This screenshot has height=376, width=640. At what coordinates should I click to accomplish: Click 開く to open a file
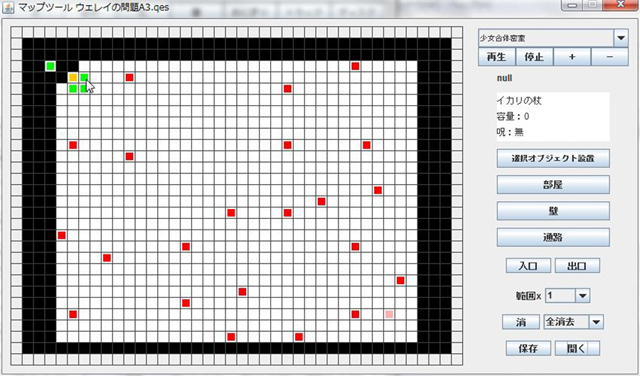pos(577,348)
